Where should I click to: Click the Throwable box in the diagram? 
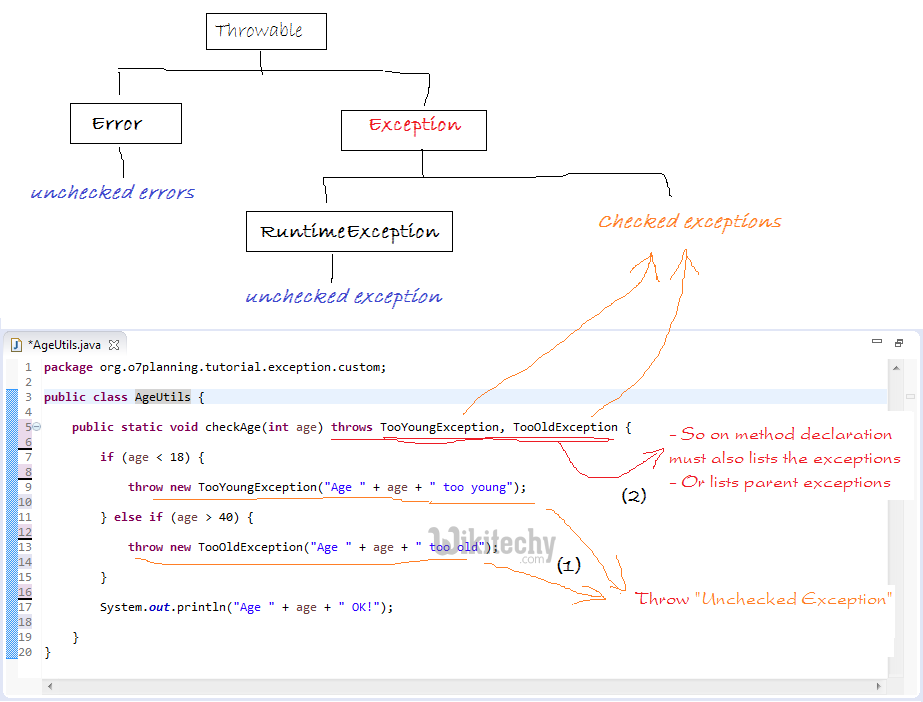click(x=266, y=32)
